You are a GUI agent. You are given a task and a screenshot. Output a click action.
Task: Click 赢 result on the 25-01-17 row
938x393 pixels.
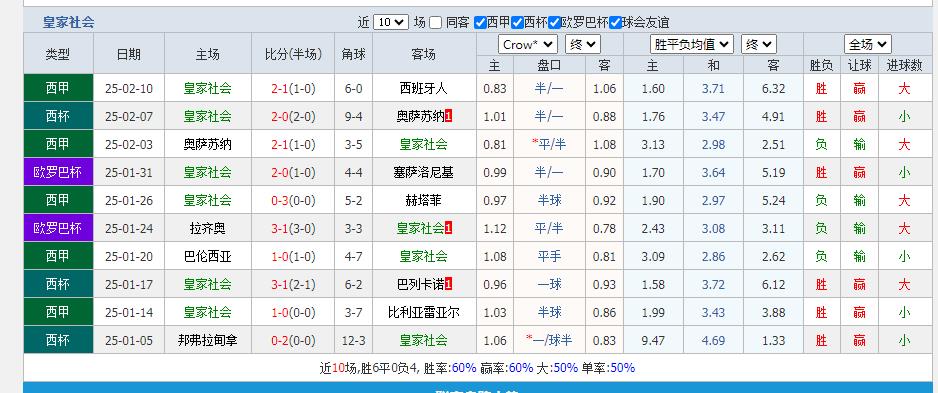click(x=860, y=284)
